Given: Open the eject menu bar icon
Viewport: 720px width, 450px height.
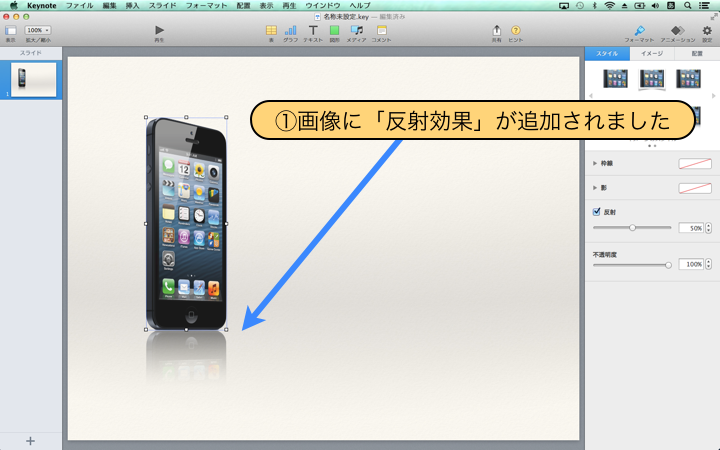Looking at the screenshot, I should (x=624, y=6).
